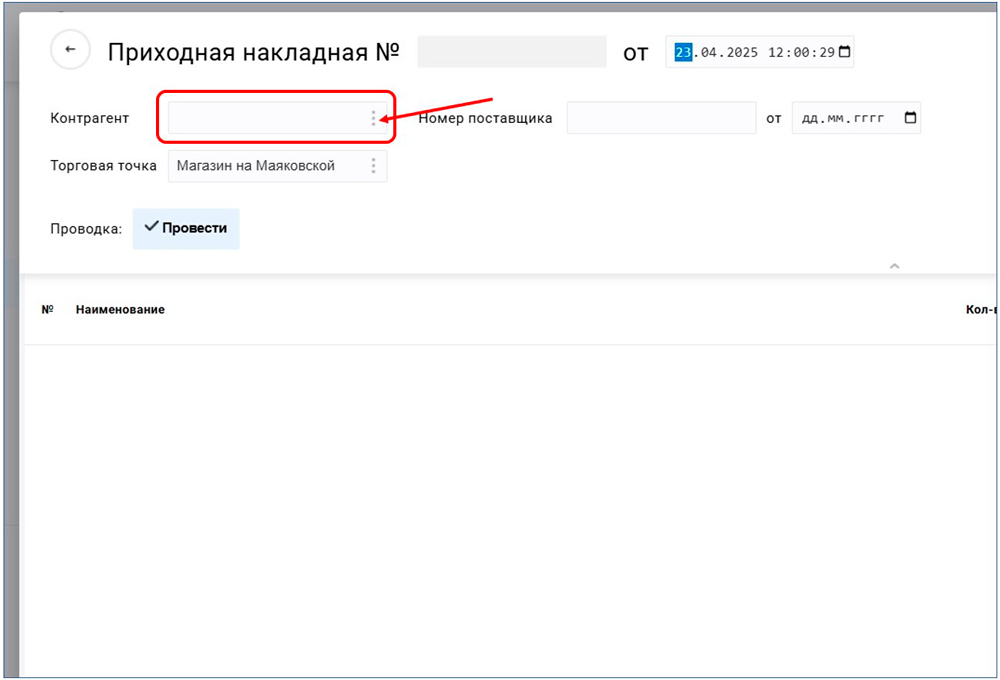Viewport: 1000px width, 680px height.
Task: Select the seconds segment 29 of invoice time
Action: coord(826,52)
